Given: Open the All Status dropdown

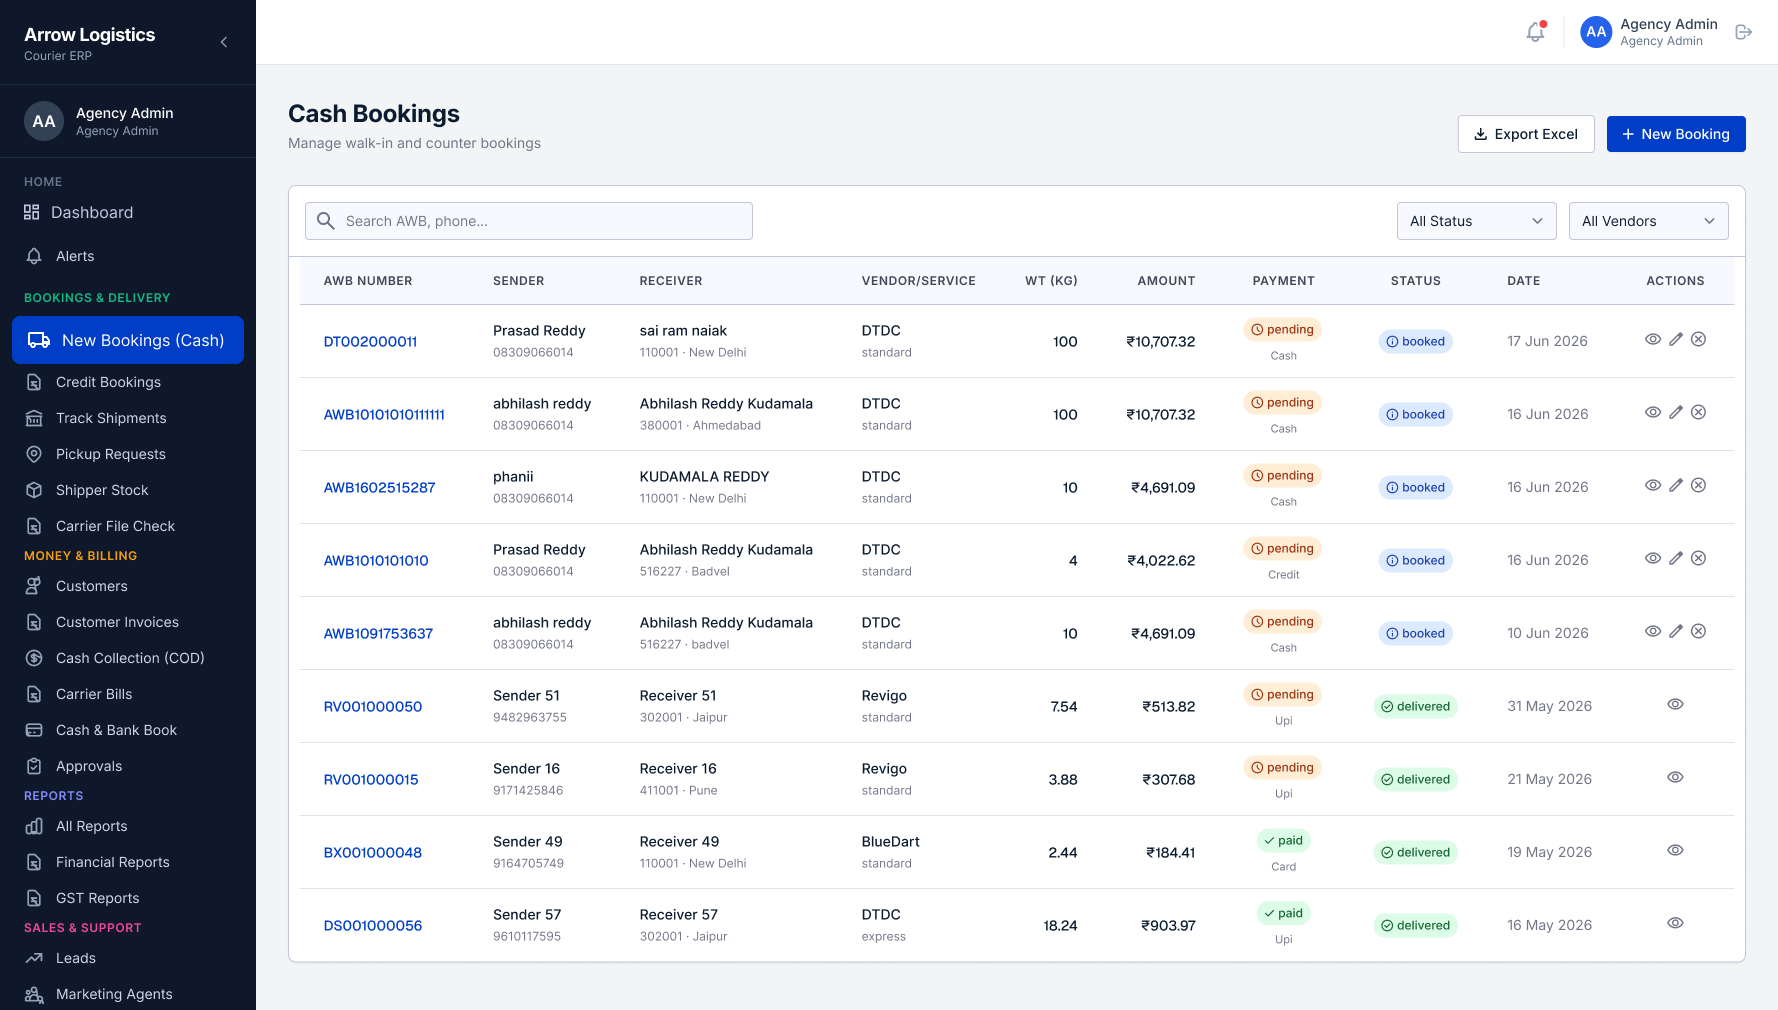Looking at the screenshot, I should tap(1476, 221).
